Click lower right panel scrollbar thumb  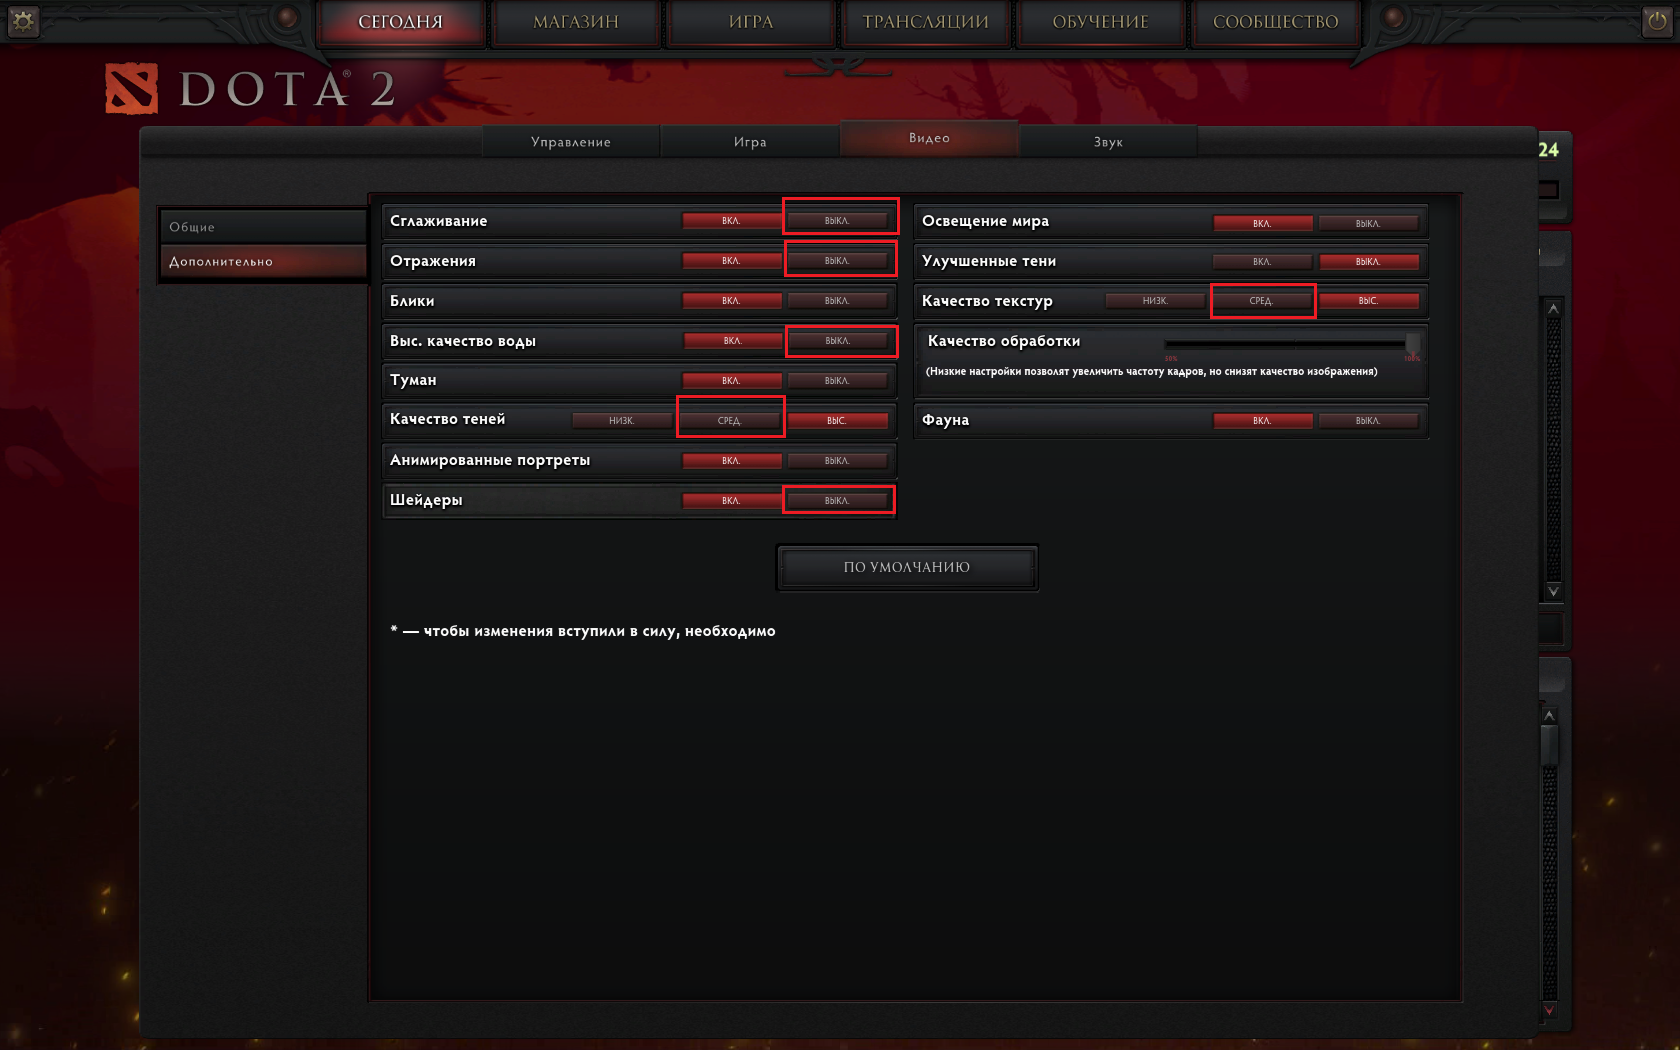pyautogui.click(x=1549, y=745)
